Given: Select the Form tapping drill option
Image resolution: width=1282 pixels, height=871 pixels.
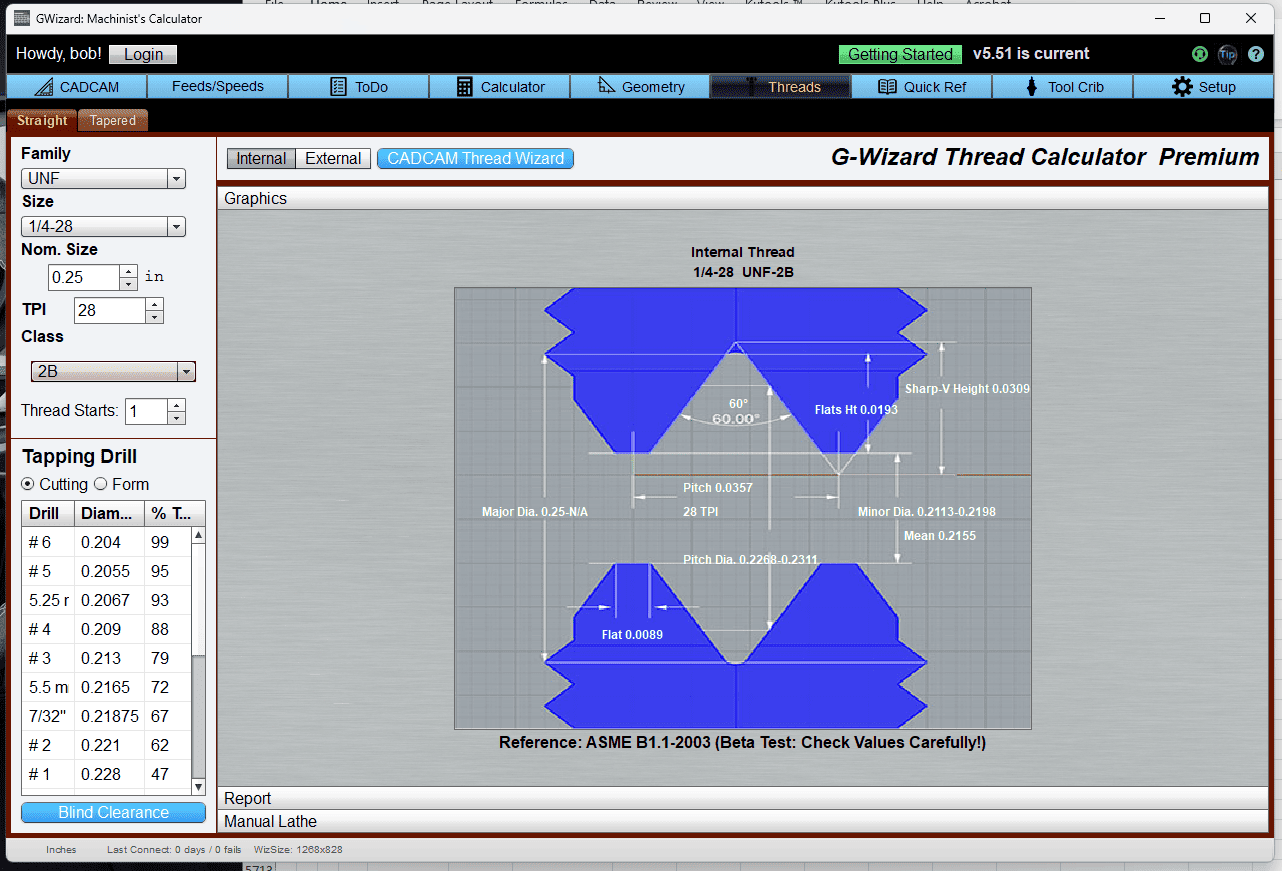Looking at the screenshot, I should click(102, 484).
